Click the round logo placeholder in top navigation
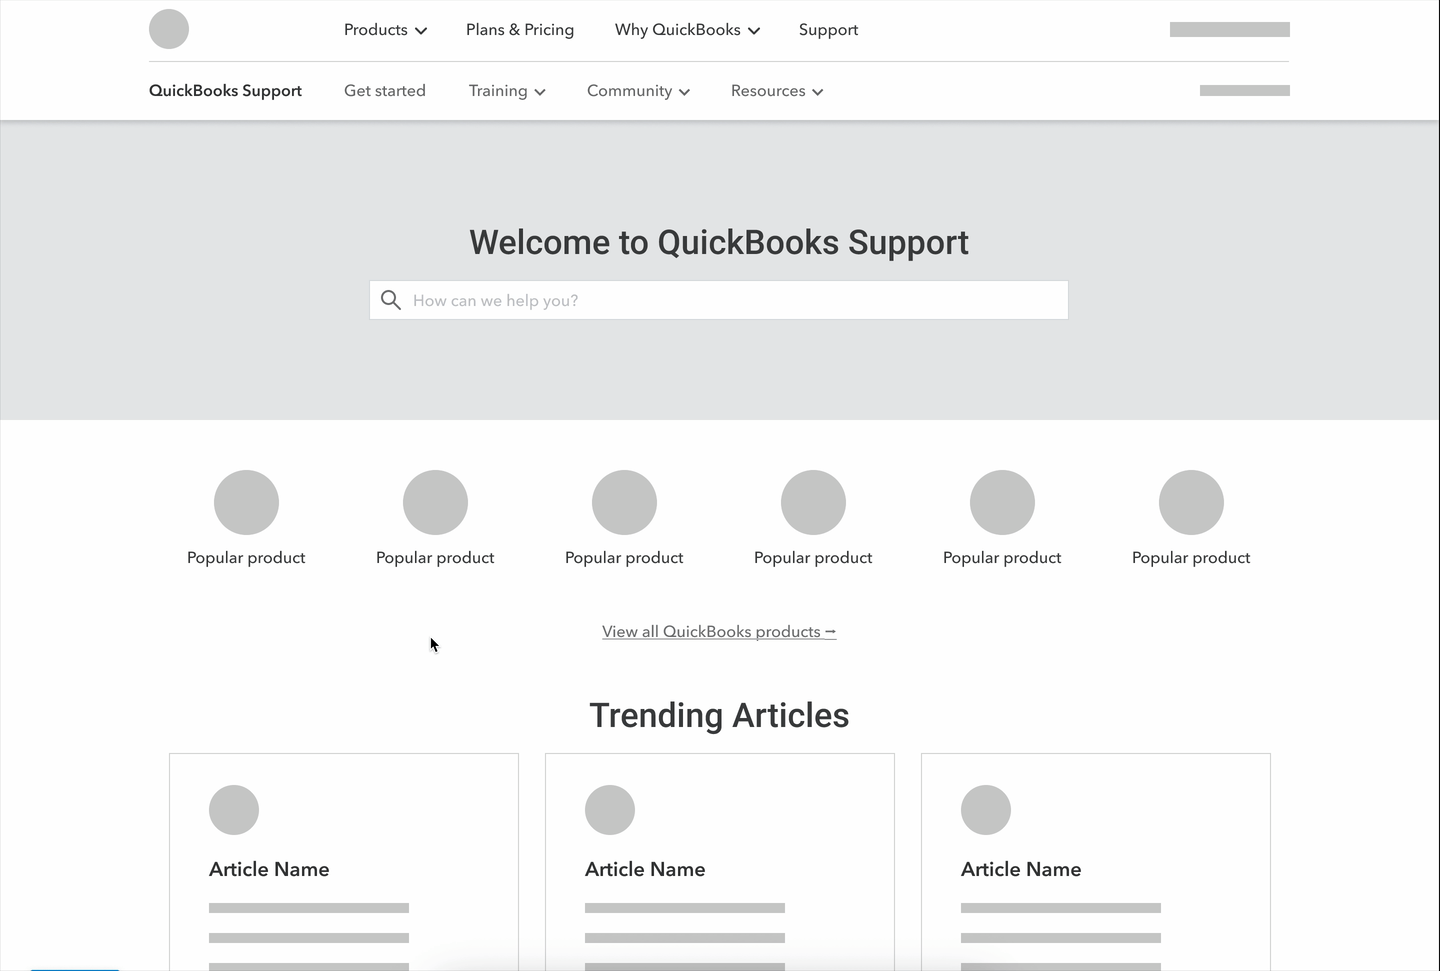The width and height of the screenshot is (1440, 971). click(169, 29)
